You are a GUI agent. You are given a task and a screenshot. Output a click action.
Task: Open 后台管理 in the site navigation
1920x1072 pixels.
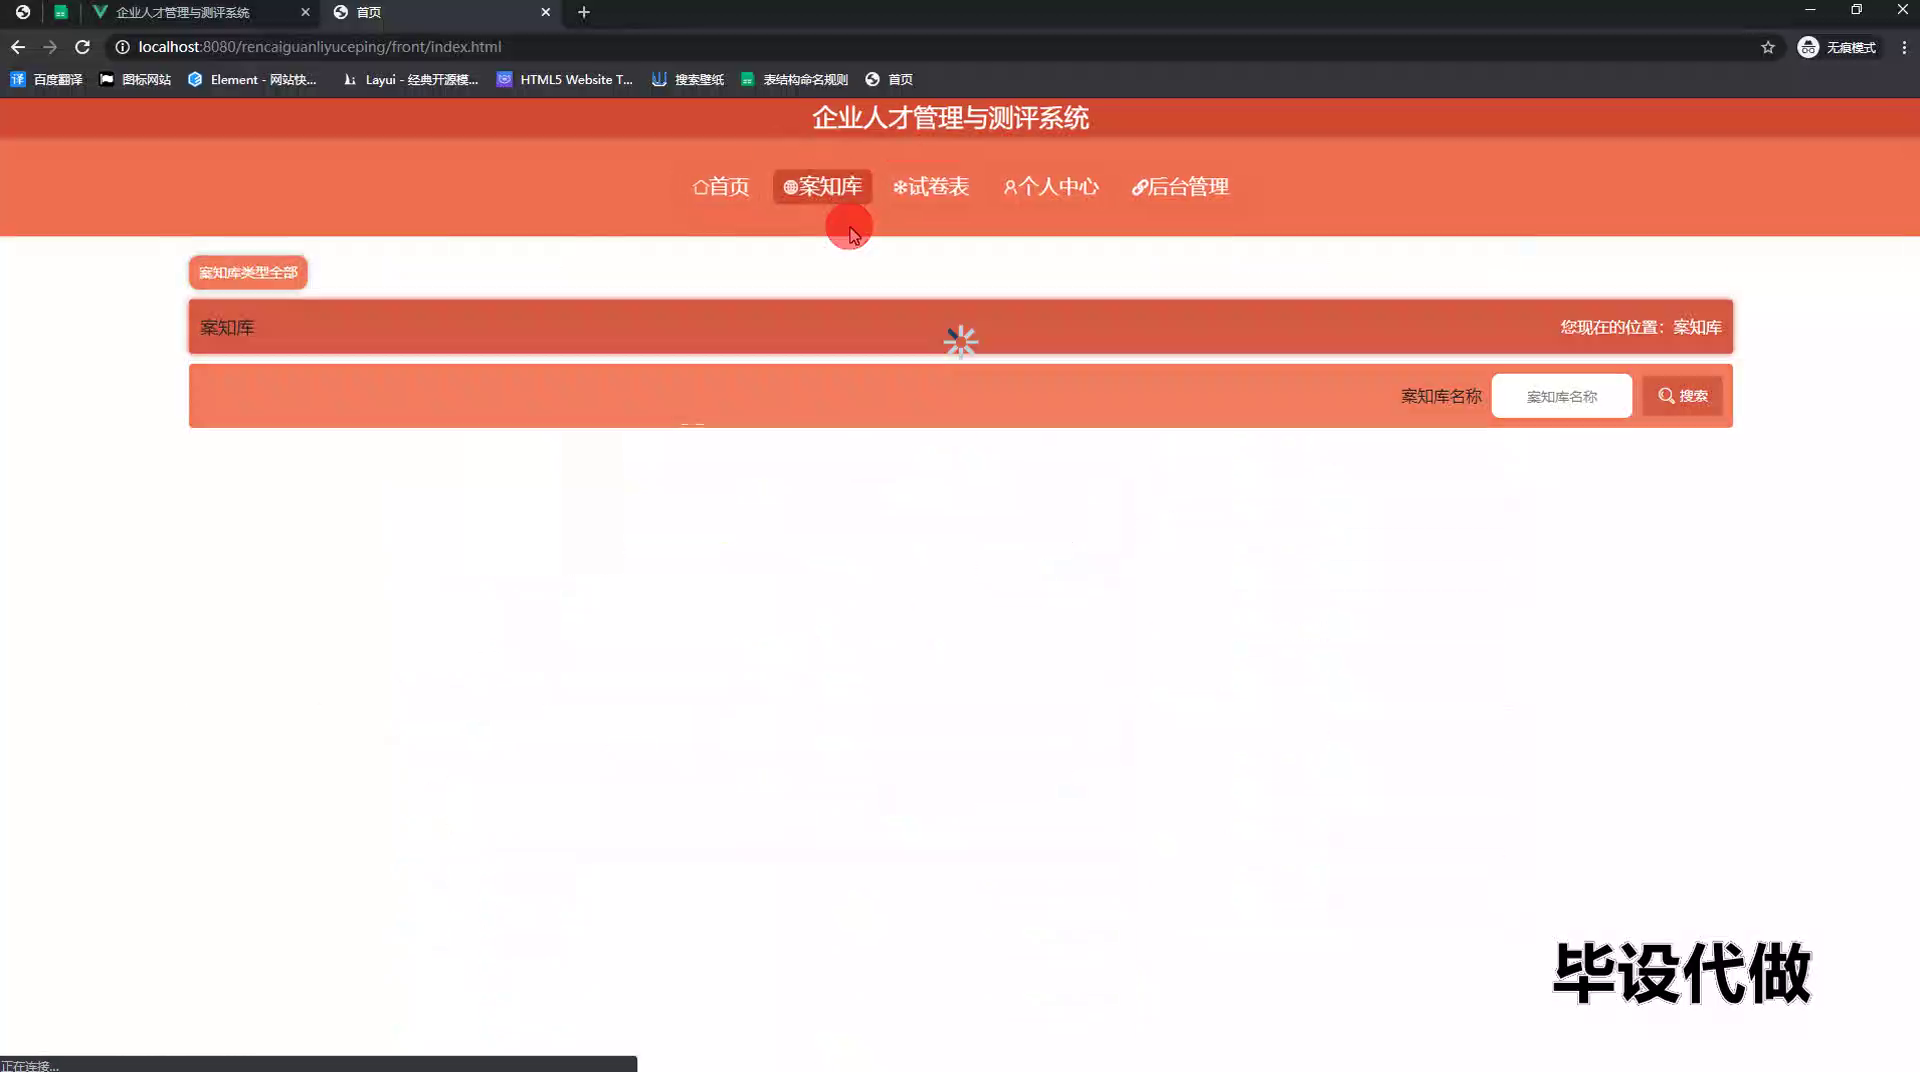coord(1180,187)
